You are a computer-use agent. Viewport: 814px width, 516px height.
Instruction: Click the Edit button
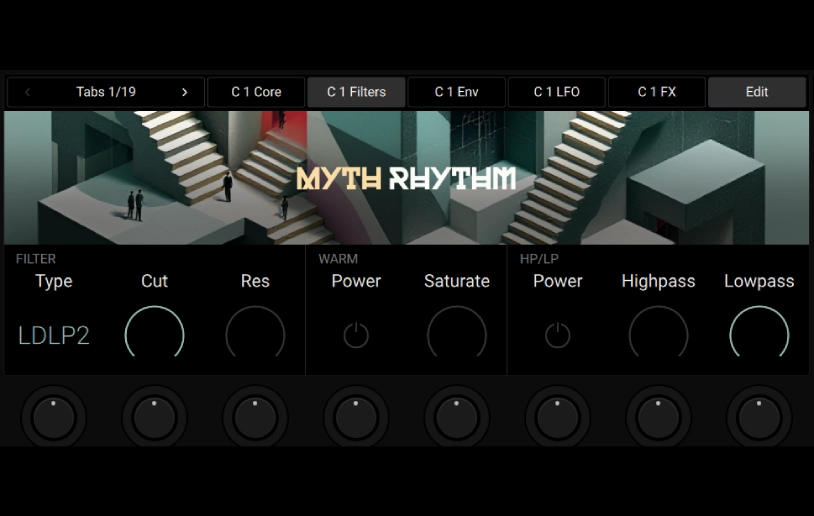coord(757,92)
